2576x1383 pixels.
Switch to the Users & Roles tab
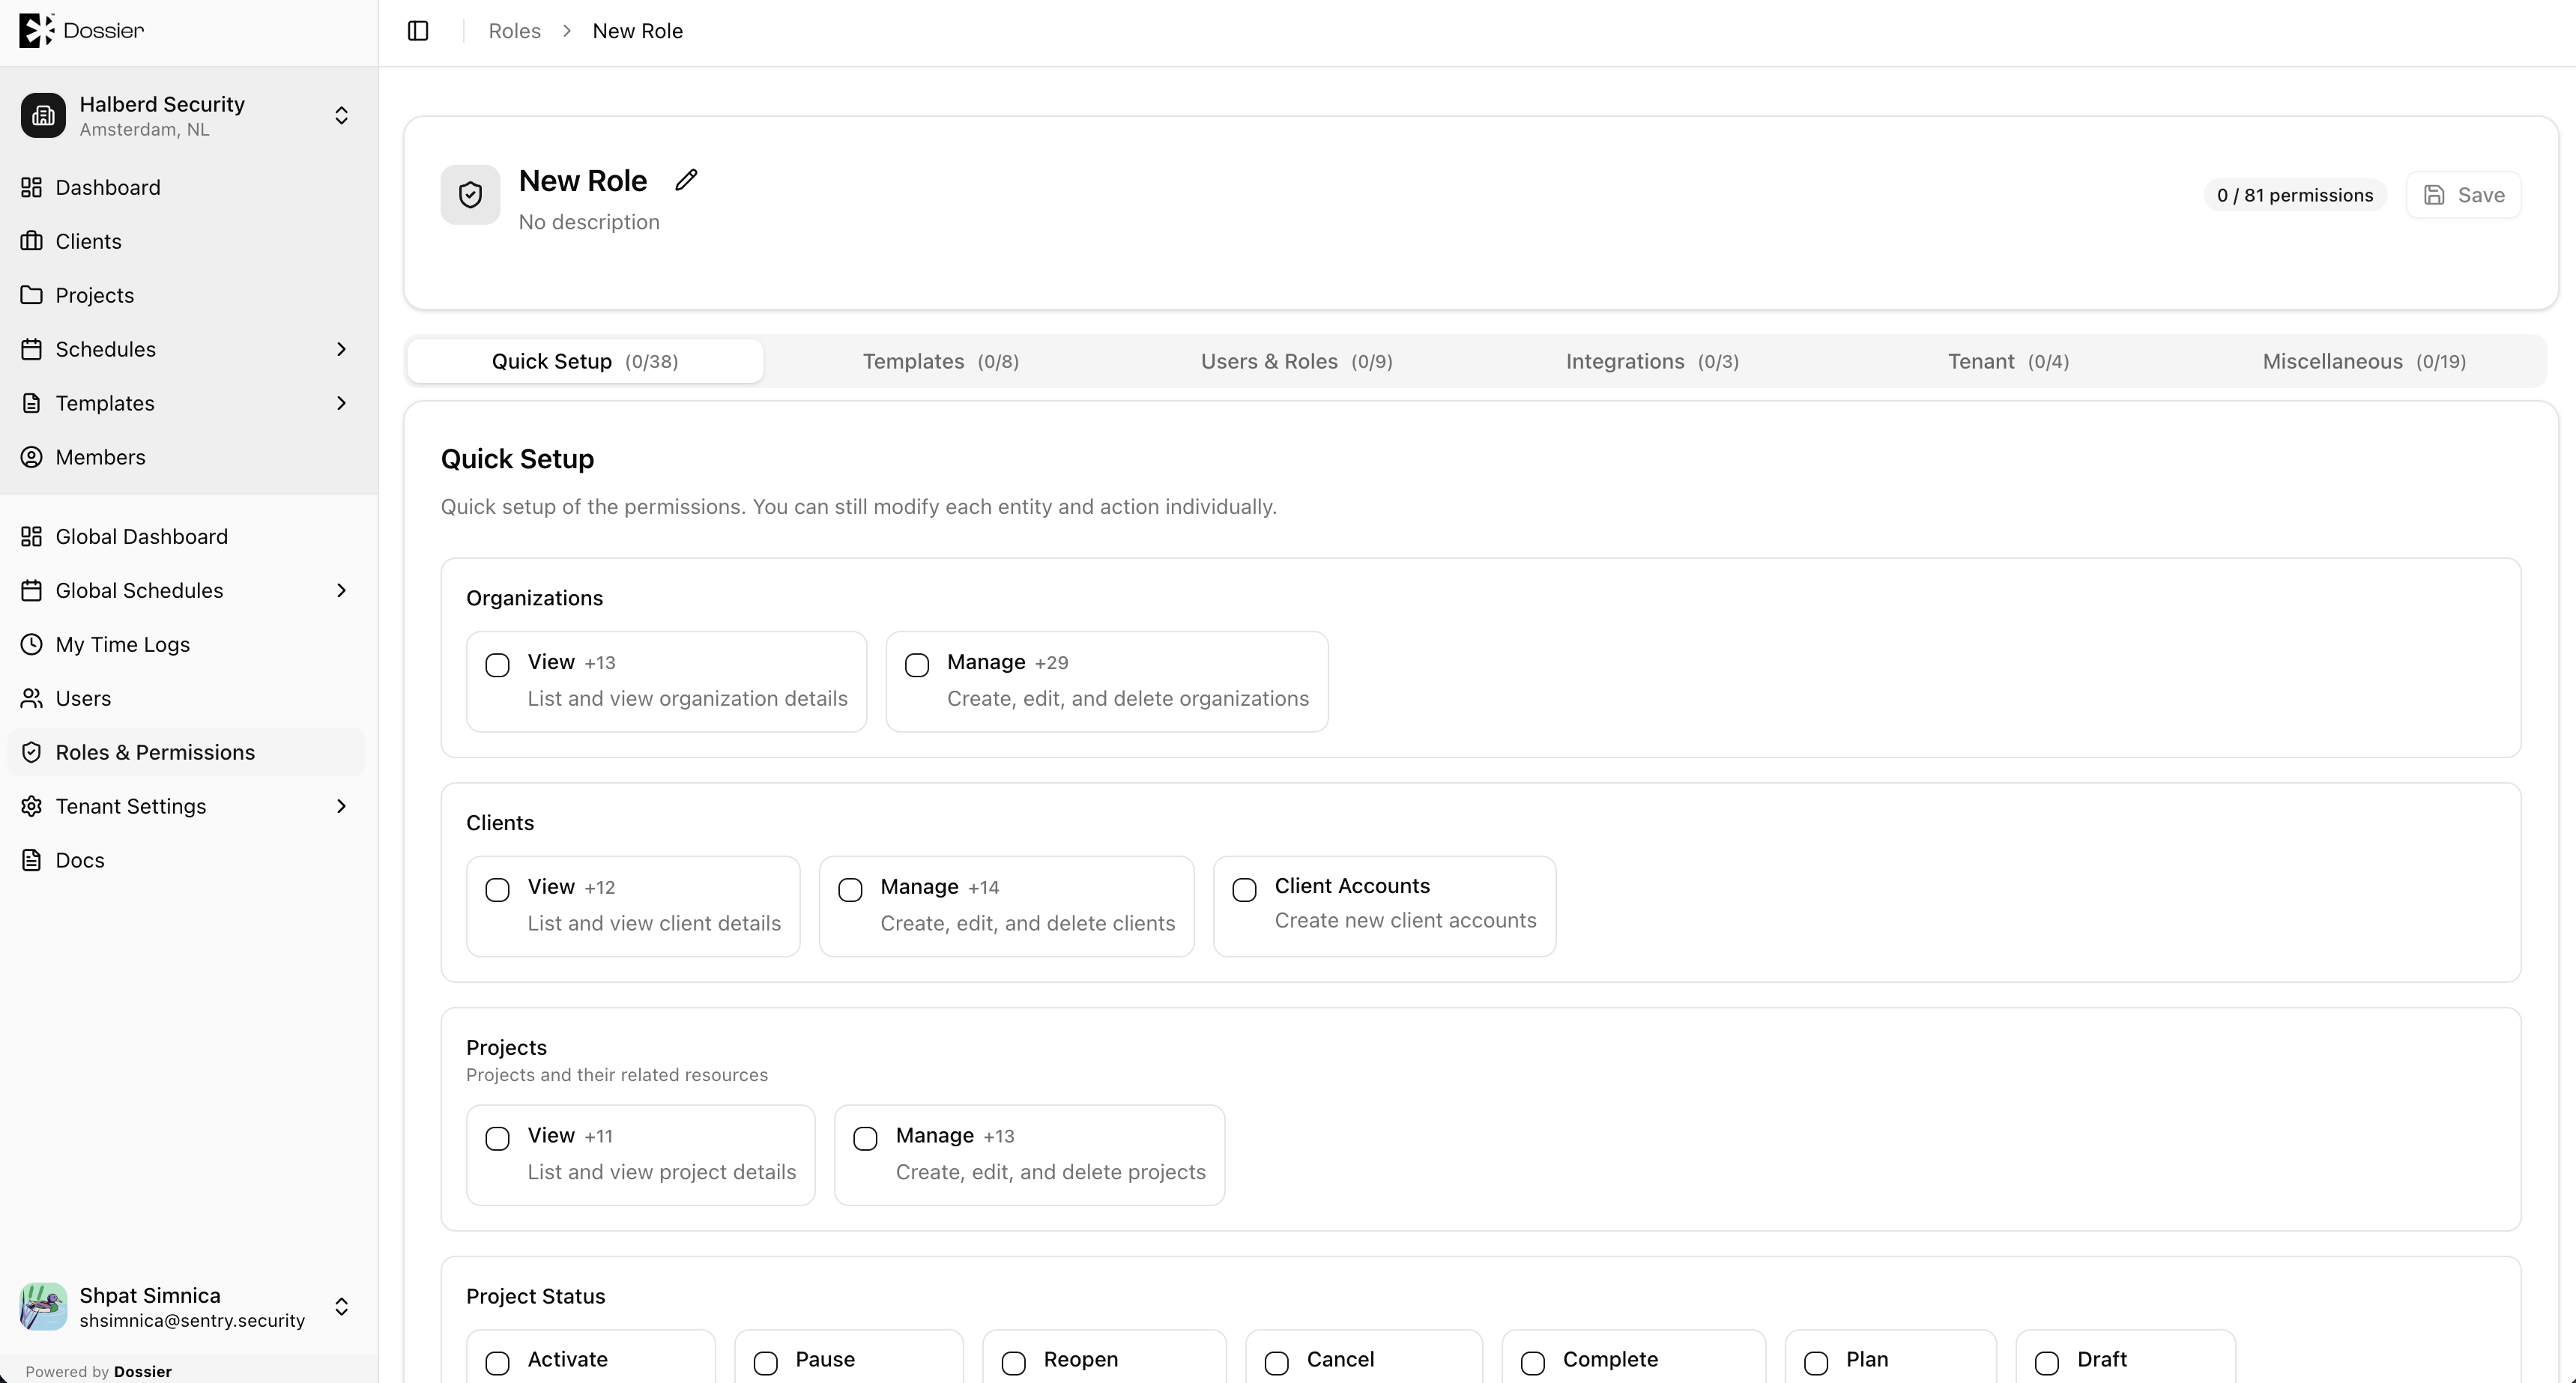[x=1297, y=361]
